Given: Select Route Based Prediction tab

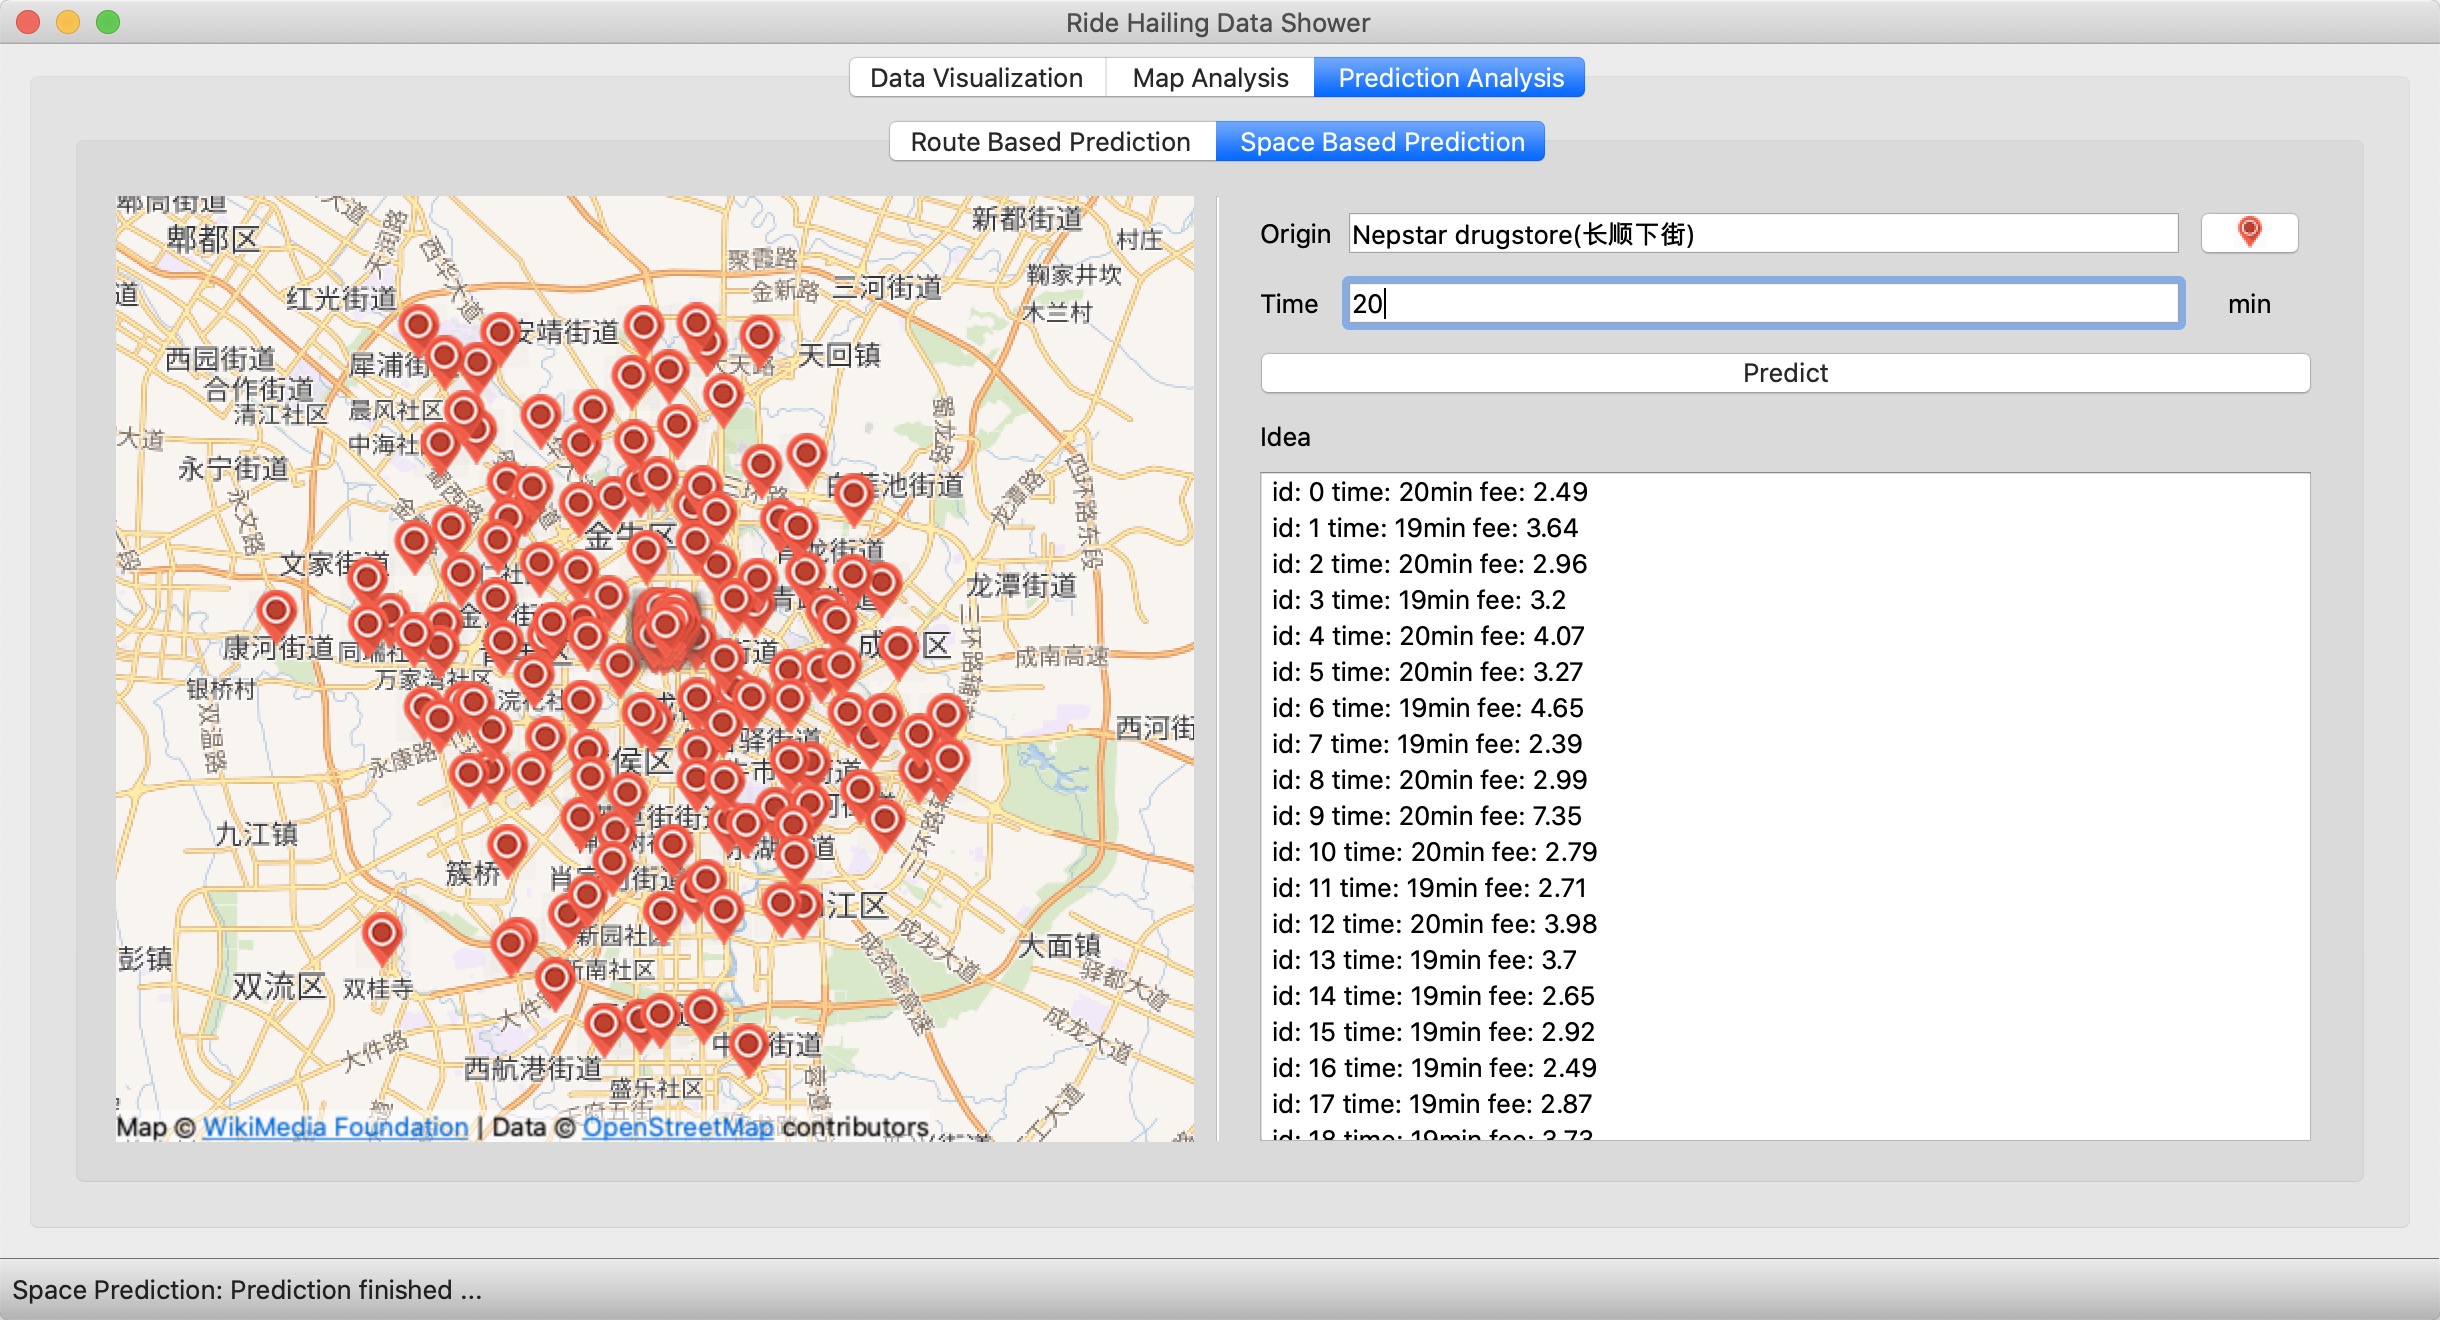Looking at the screenshot, I should tap(1050, 142).
